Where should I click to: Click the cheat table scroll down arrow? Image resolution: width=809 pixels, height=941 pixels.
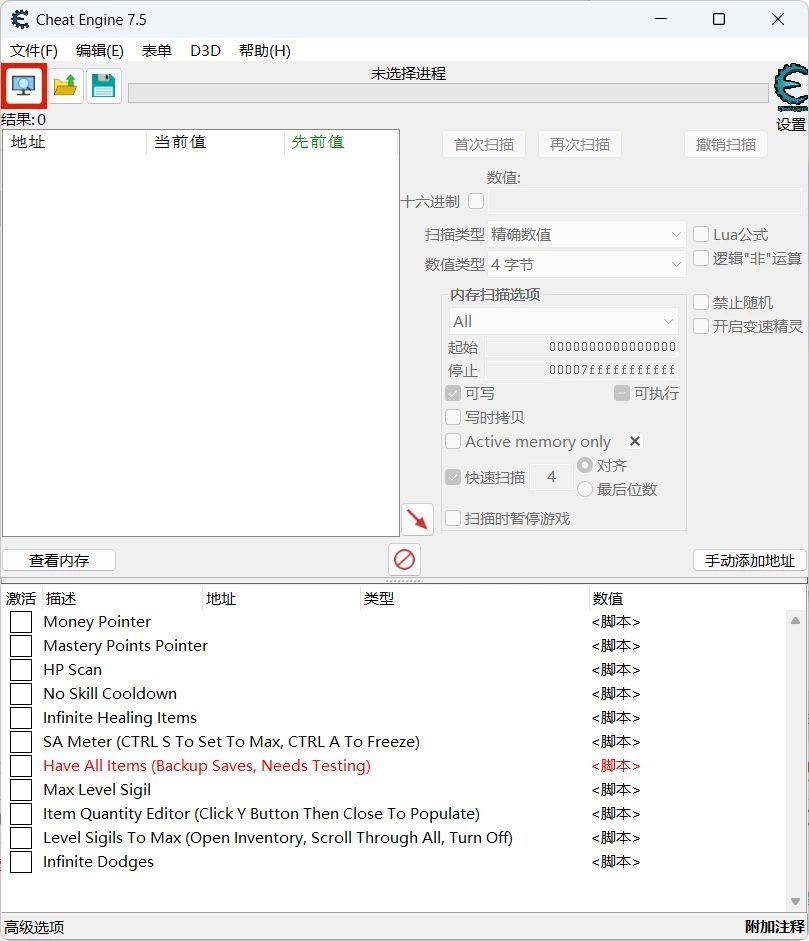(x=795, y=901)
